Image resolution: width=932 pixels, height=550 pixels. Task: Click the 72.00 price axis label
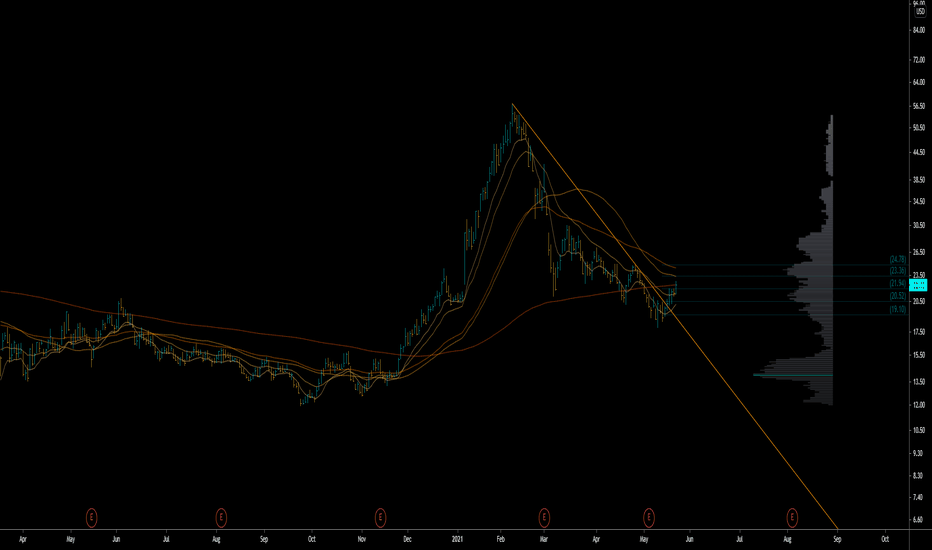[x=919, y=60]
